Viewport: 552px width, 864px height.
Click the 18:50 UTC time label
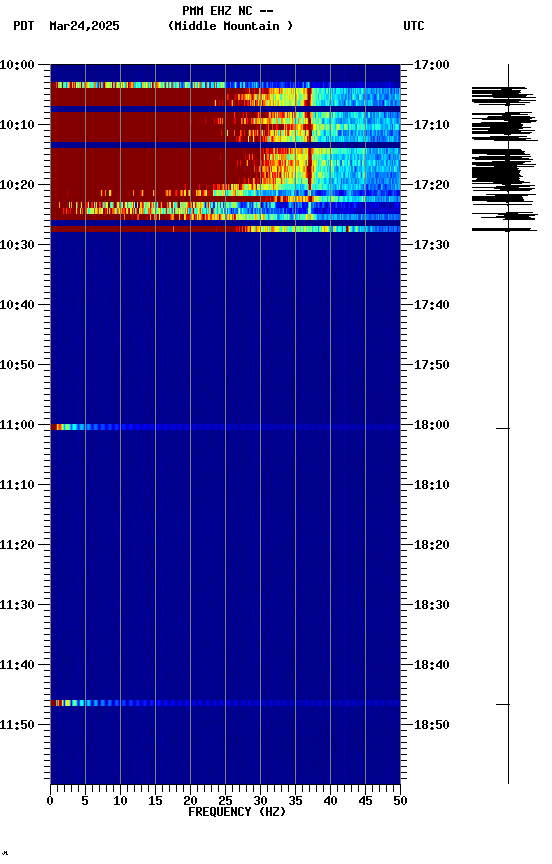click(x=432, y=725)
